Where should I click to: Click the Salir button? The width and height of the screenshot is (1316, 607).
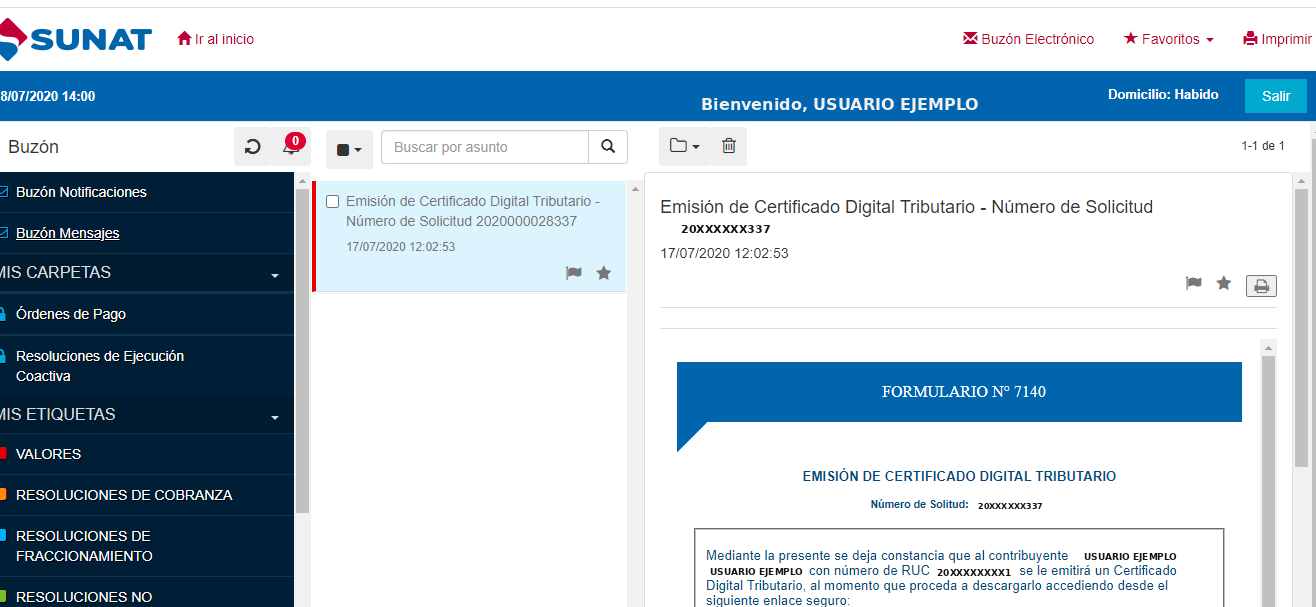tap(1276, 96)
